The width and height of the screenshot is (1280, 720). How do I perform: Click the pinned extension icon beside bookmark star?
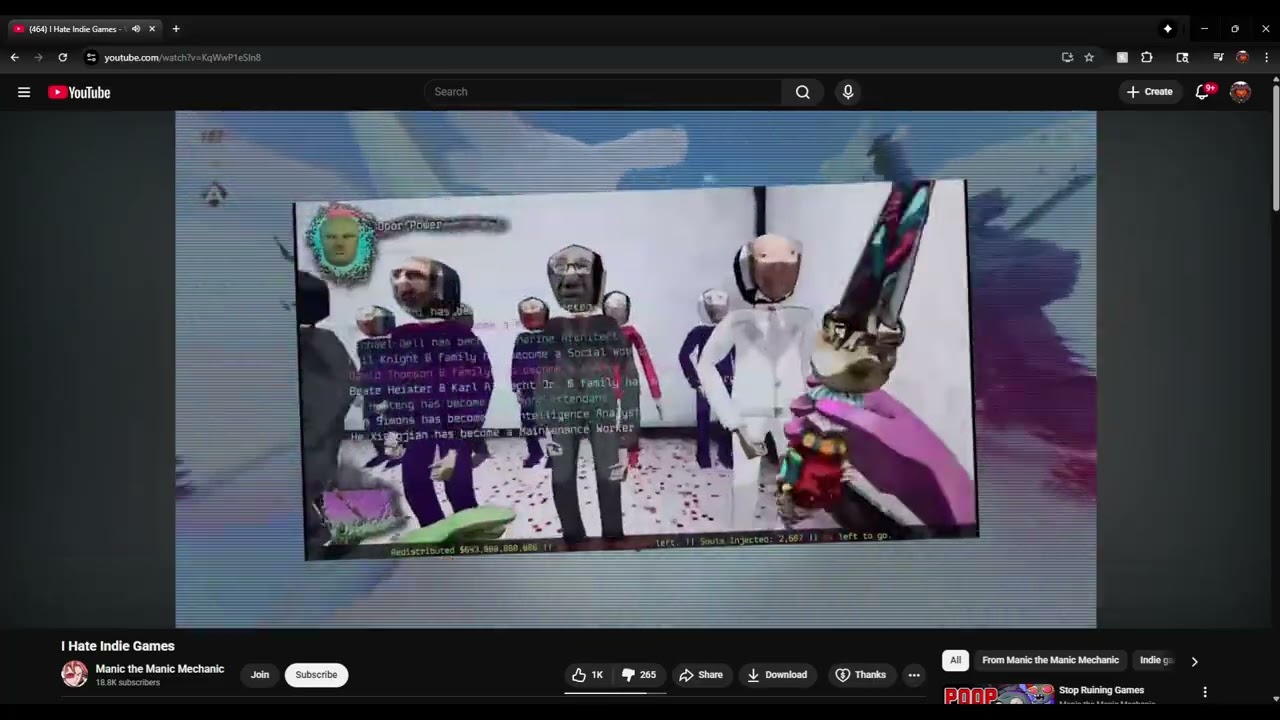1122,57
